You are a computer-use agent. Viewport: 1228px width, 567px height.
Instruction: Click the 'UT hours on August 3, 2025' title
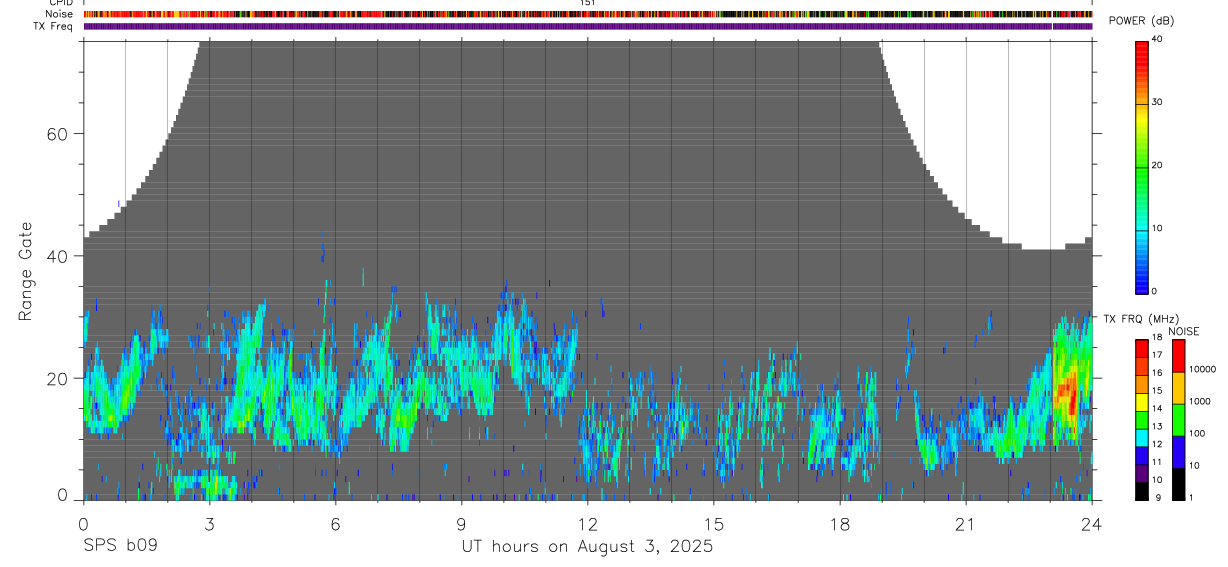coord(587,547)
